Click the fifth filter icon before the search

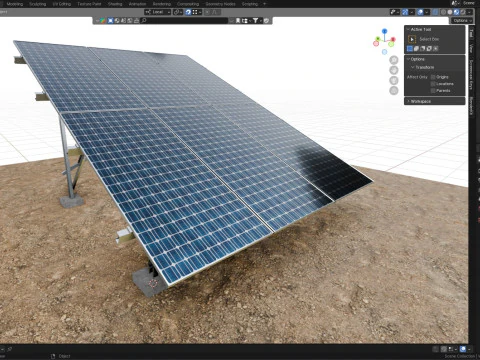(136, 21)
